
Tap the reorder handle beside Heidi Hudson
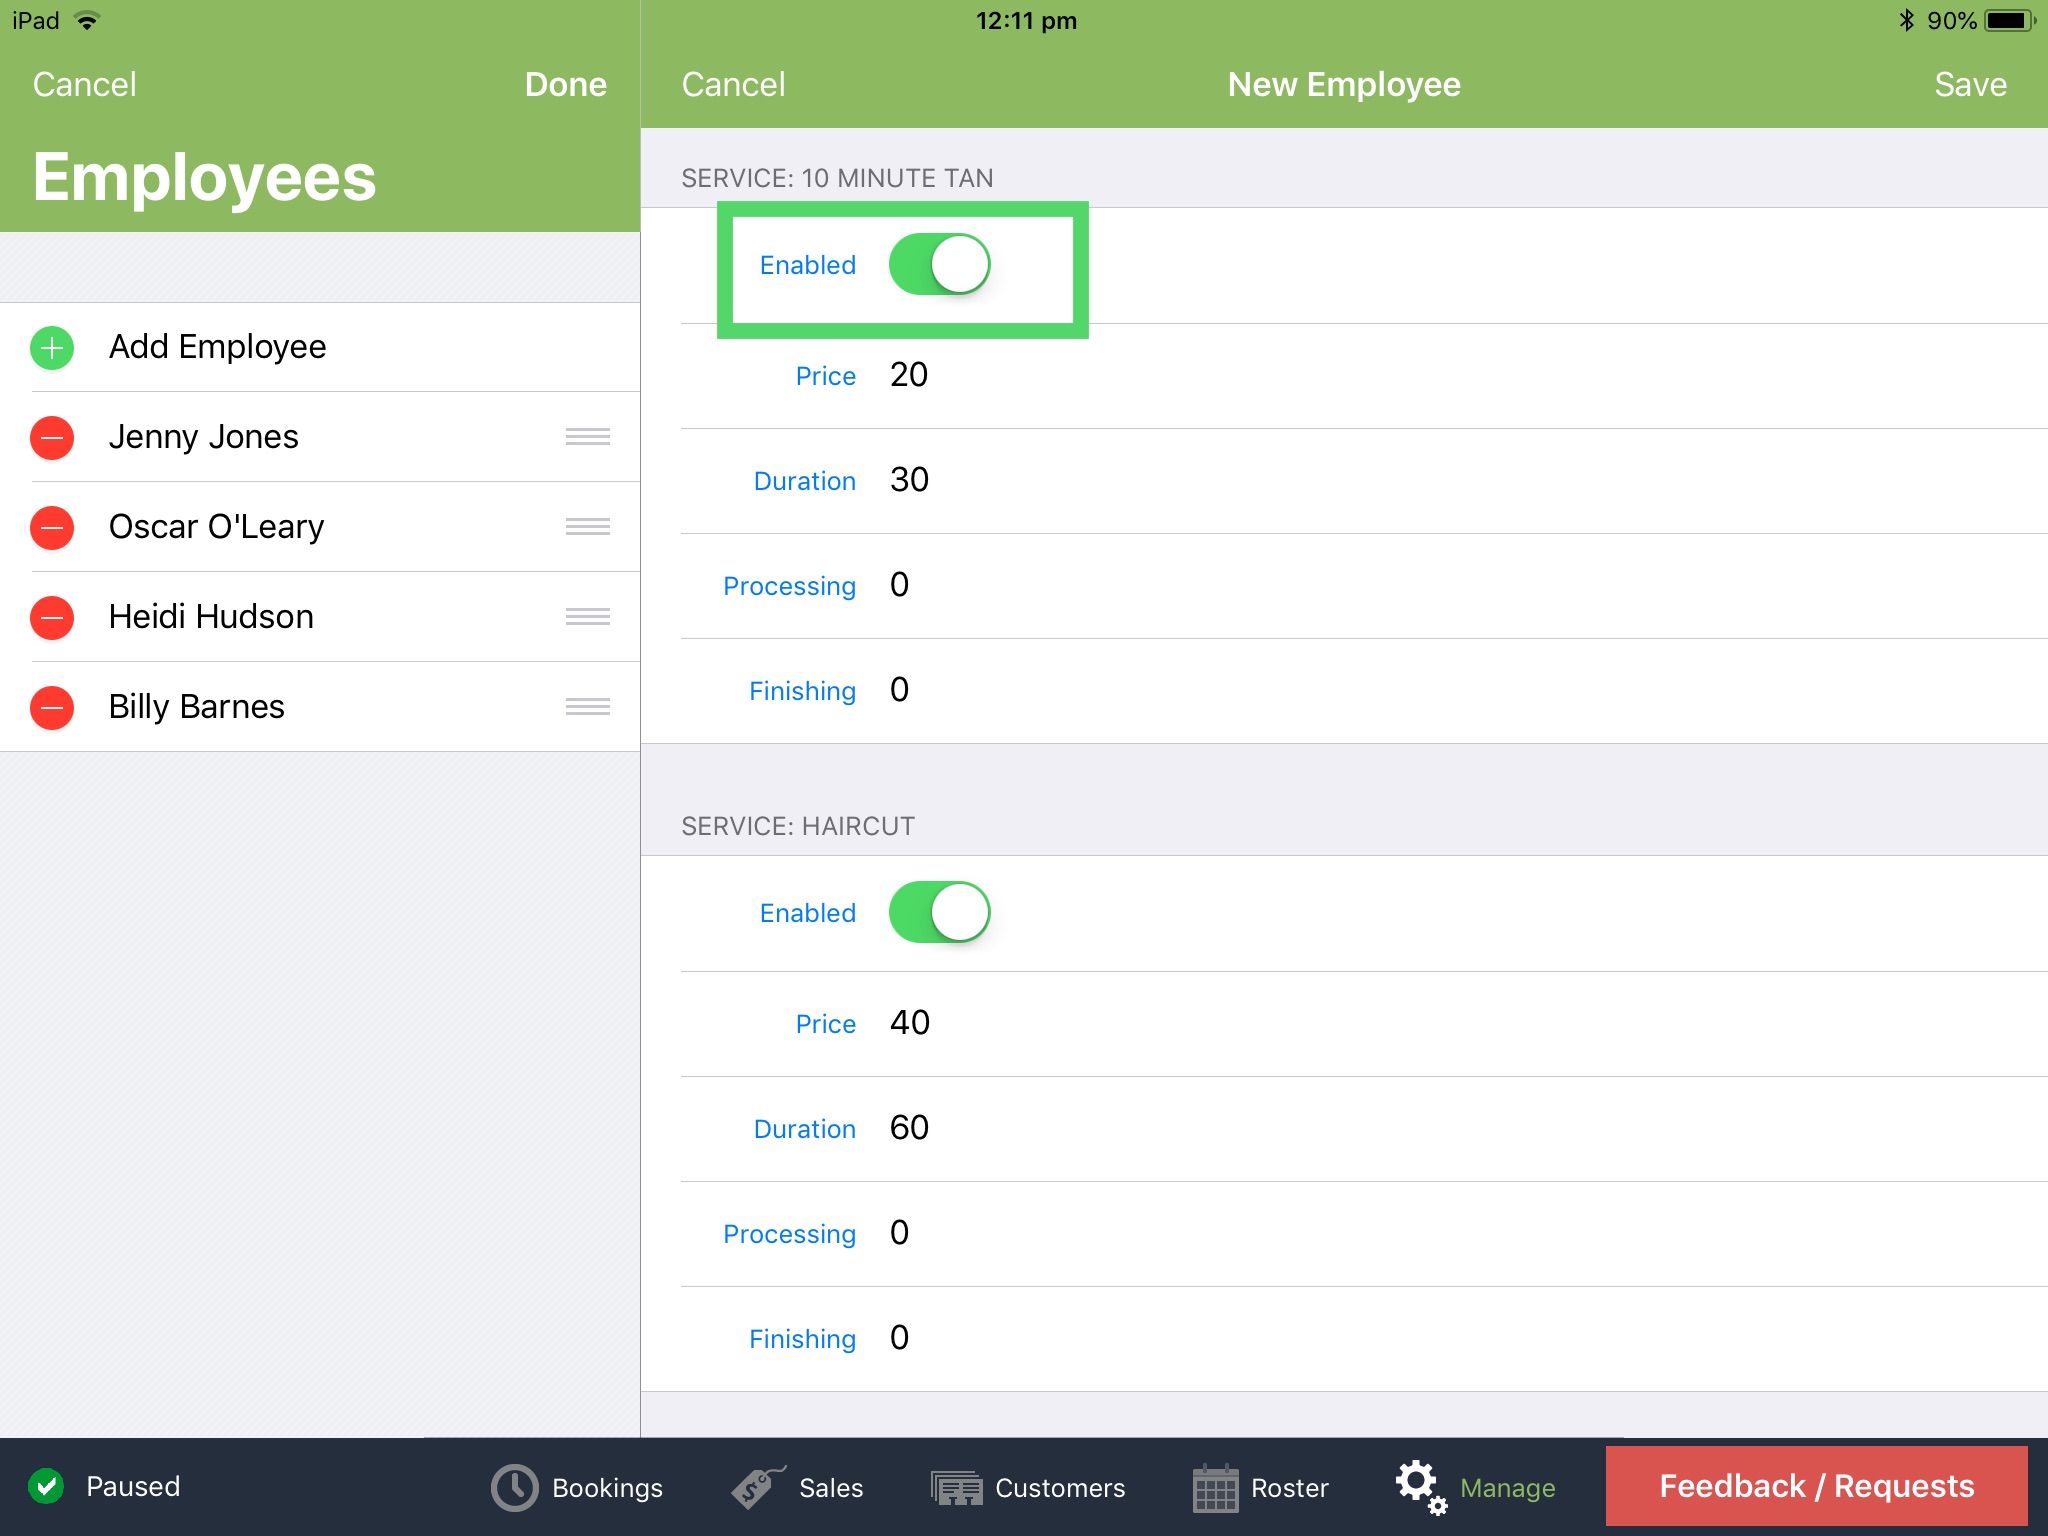[x=587, y=617]
